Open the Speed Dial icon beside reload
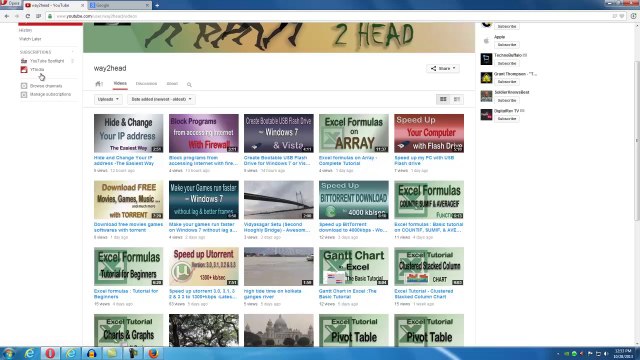Image resolution: width=640 pixels, height=360 pixels. click(x=38, y=16)
